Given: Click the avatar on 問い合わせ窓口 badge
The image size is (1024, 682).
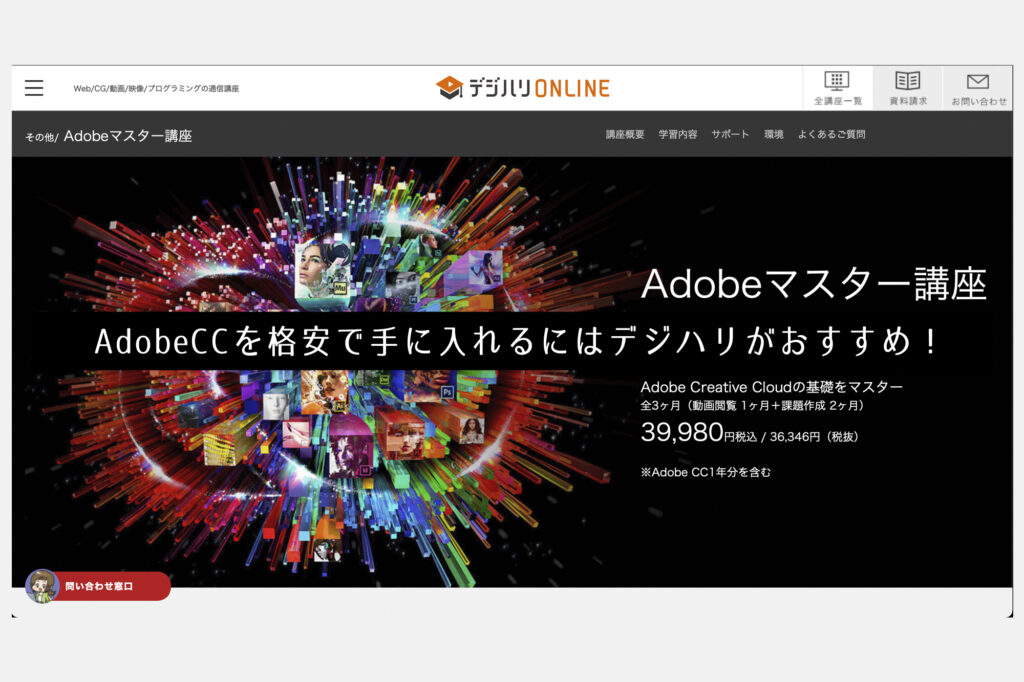Looking at the screenshot, I should [x=42, y=586].
